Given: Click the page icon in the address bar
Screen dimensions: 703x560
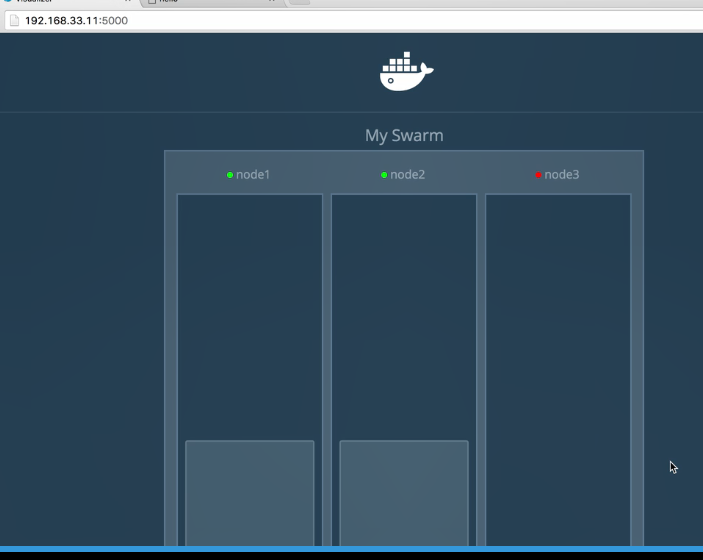Looking at the screenshot, I should (x=14, y=21).
